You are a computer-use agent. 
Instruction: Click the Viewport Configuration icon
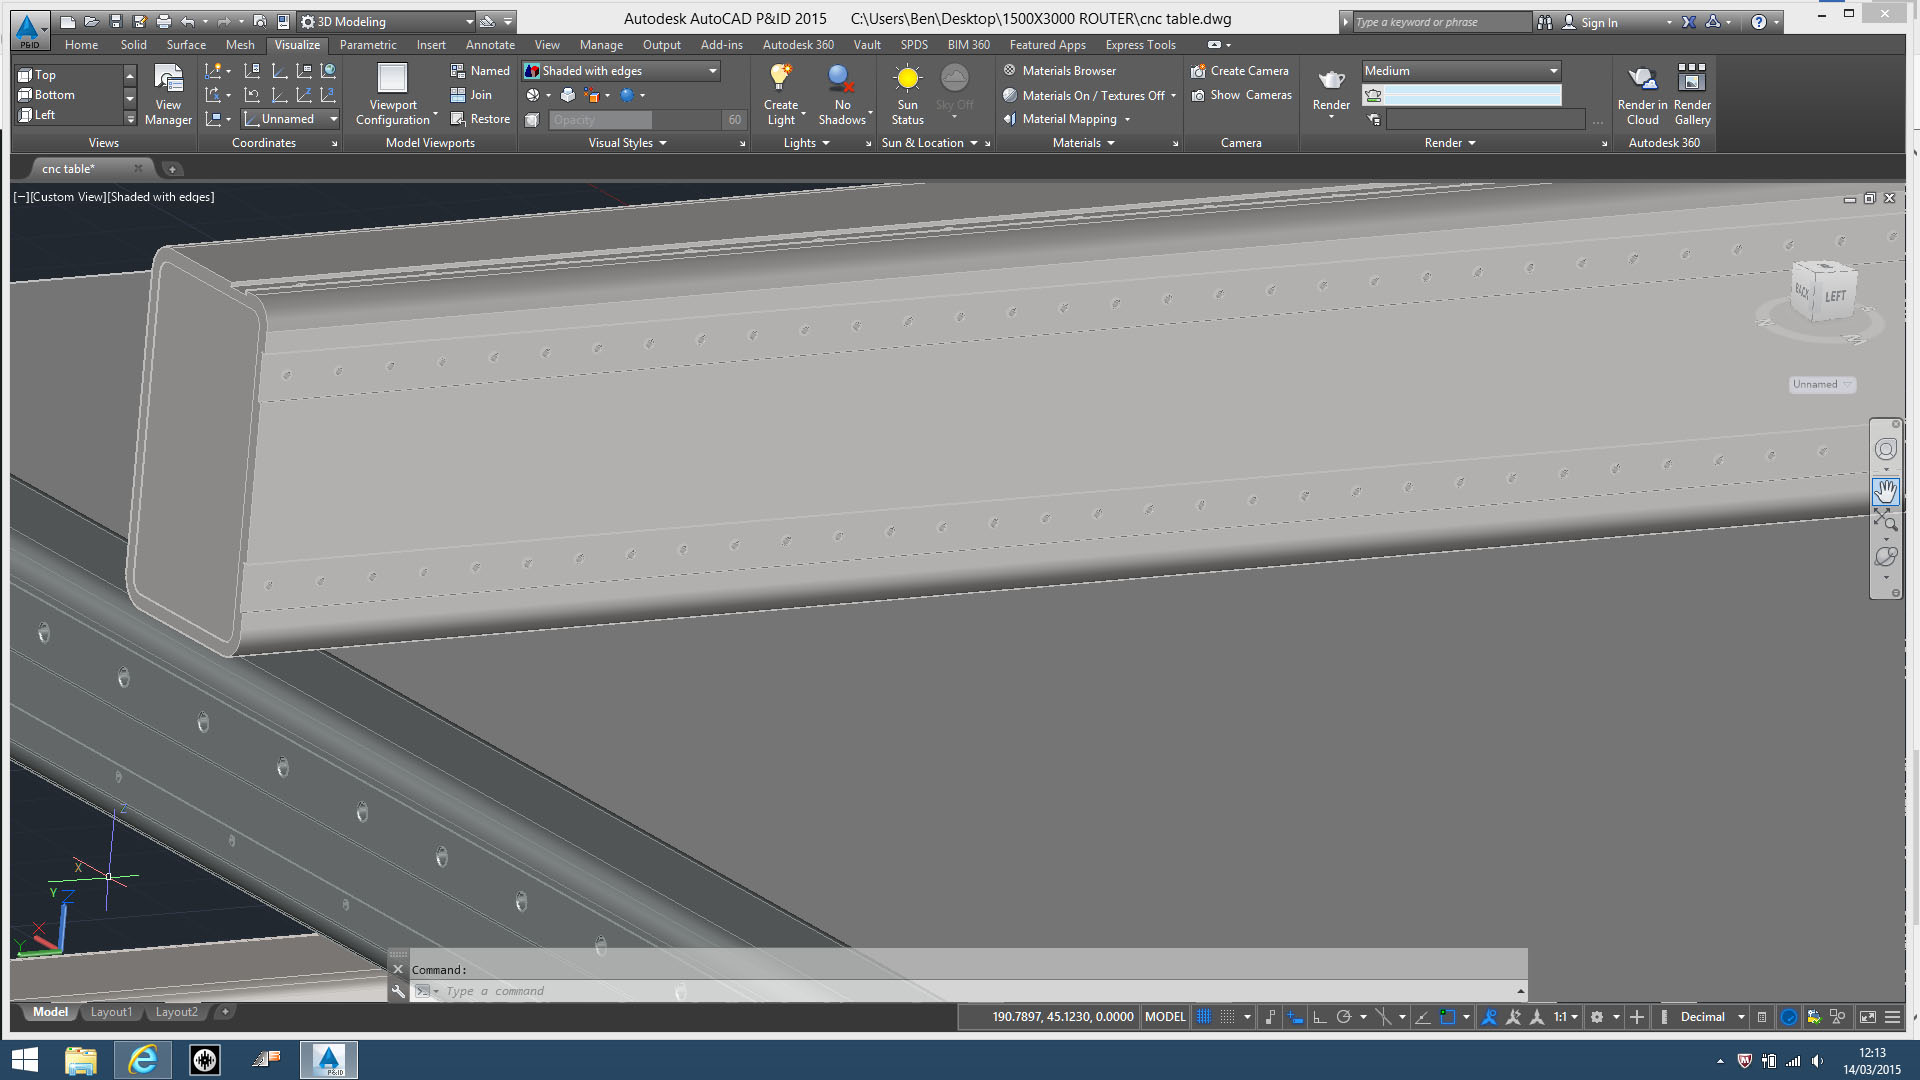coord(392,79)
